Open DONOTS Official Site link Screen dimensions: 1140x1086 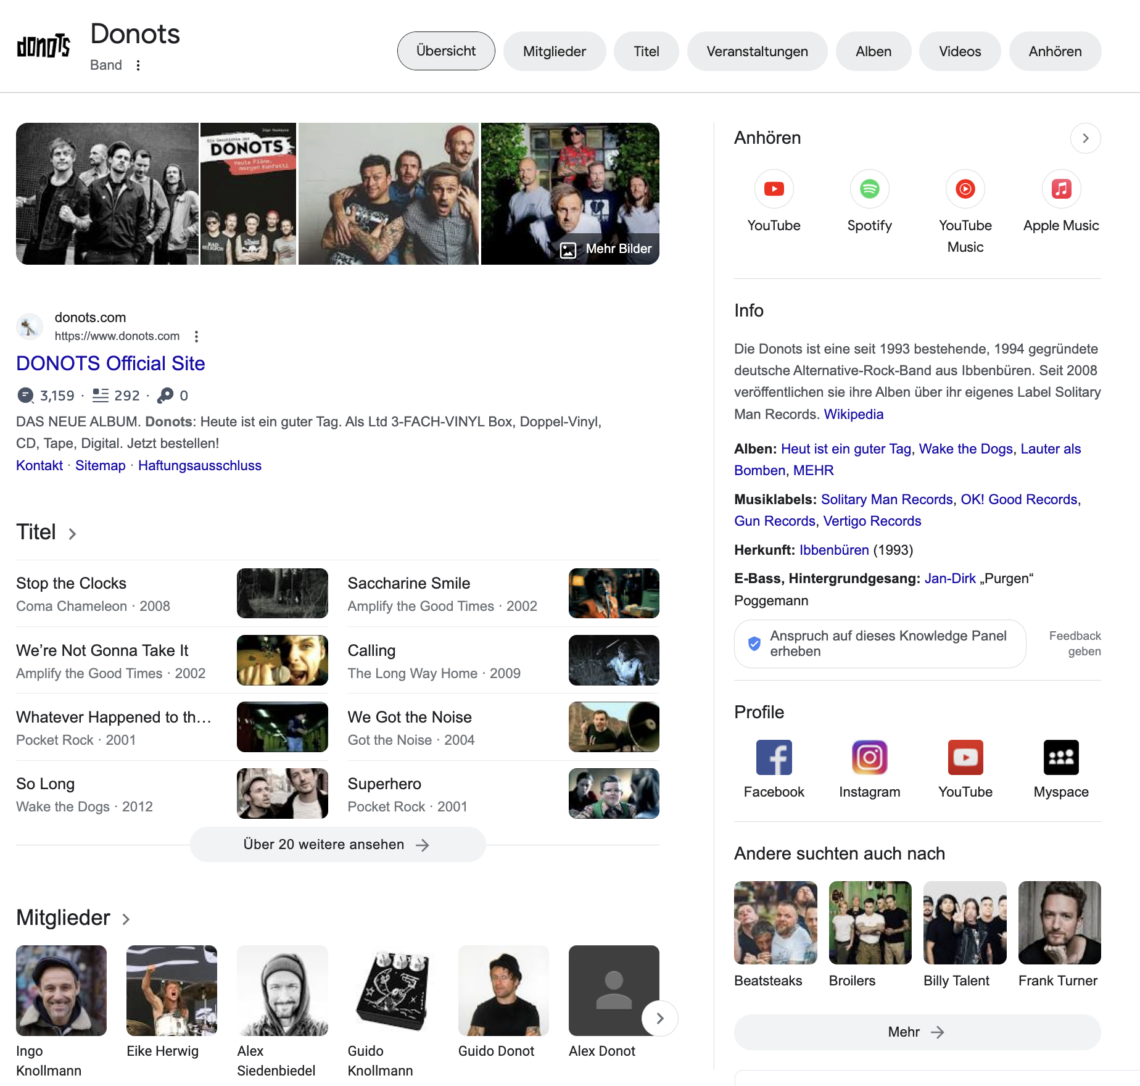(111, 363)
